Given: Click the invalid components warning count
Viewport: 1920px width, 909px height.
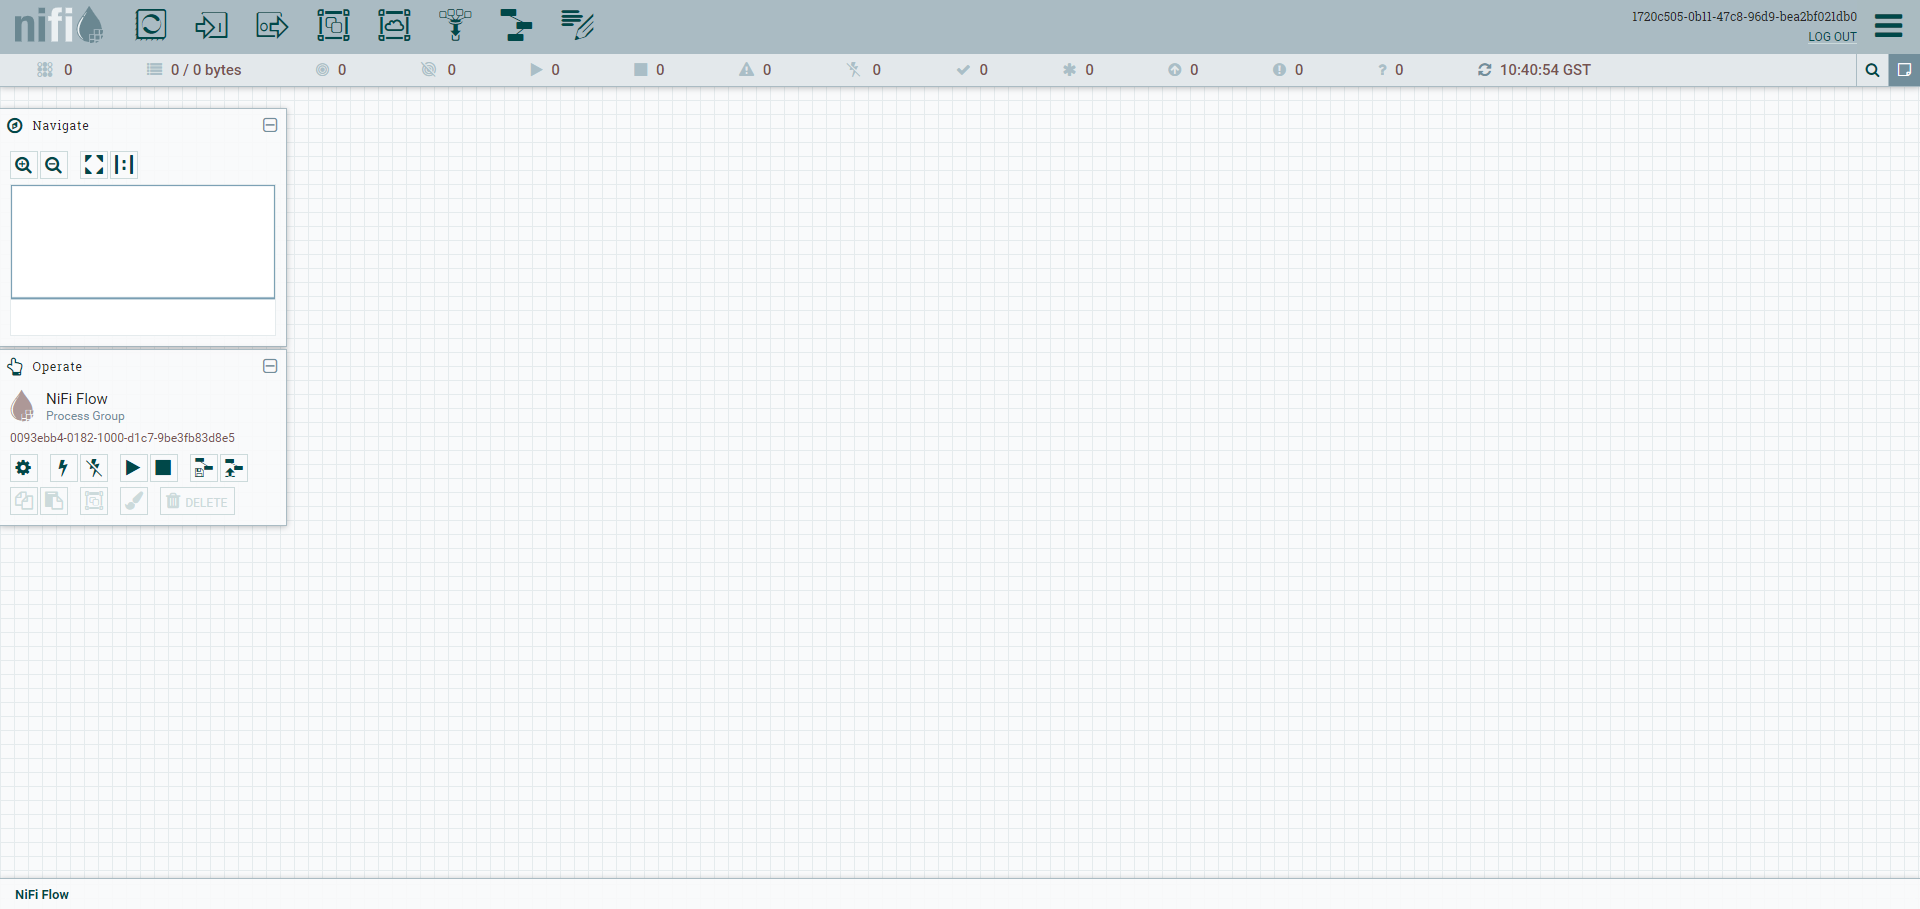Looking at the screenshot, I should [x=755, y=70].
